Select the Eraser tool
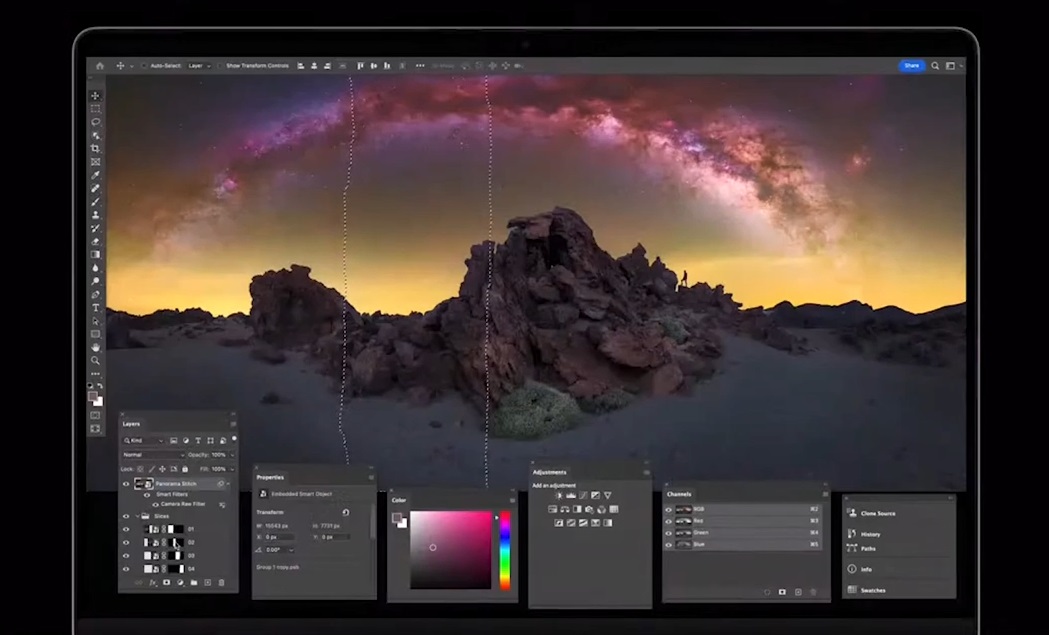 coord(96,242)
